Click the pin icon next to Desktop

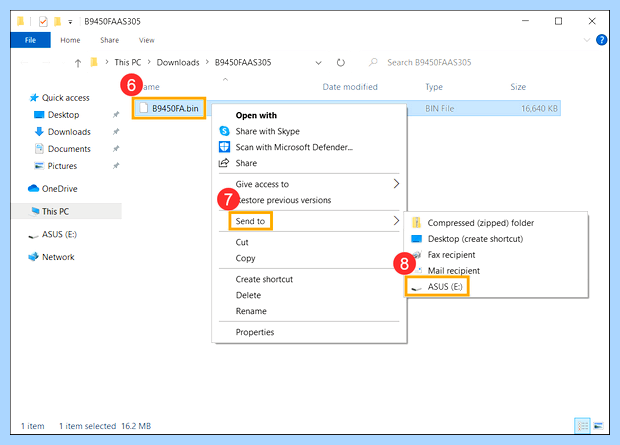[116, 115]
